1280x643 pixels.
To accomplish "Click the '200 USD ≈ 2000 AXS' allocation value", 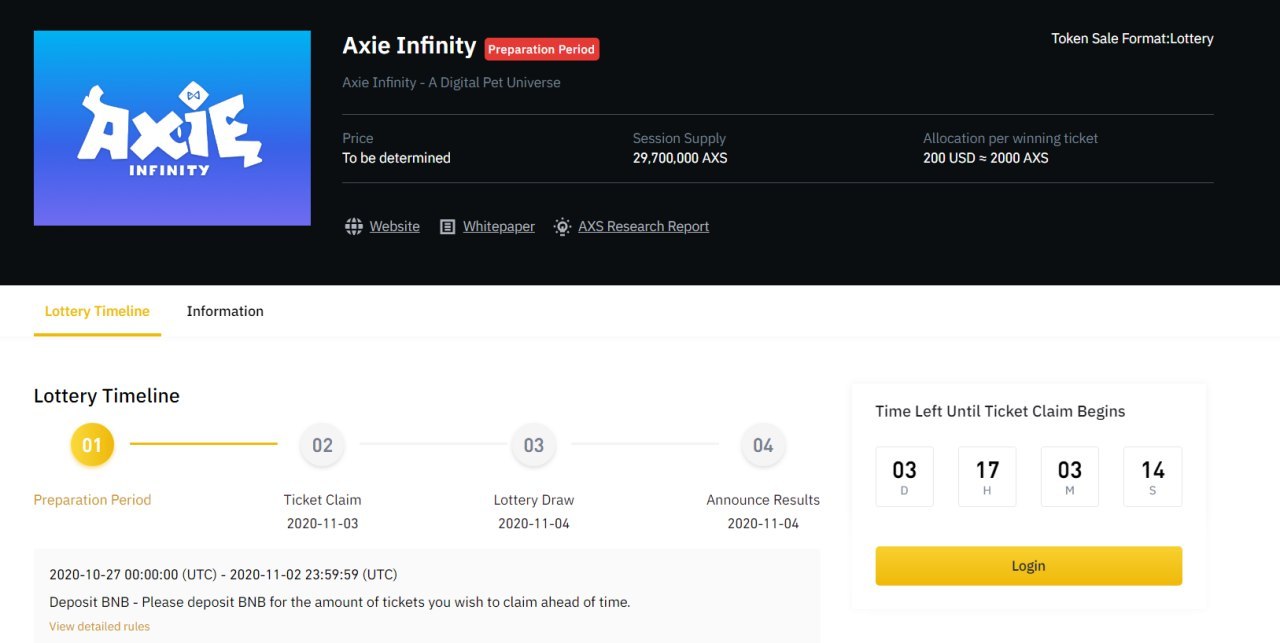I will click(986, 158).
